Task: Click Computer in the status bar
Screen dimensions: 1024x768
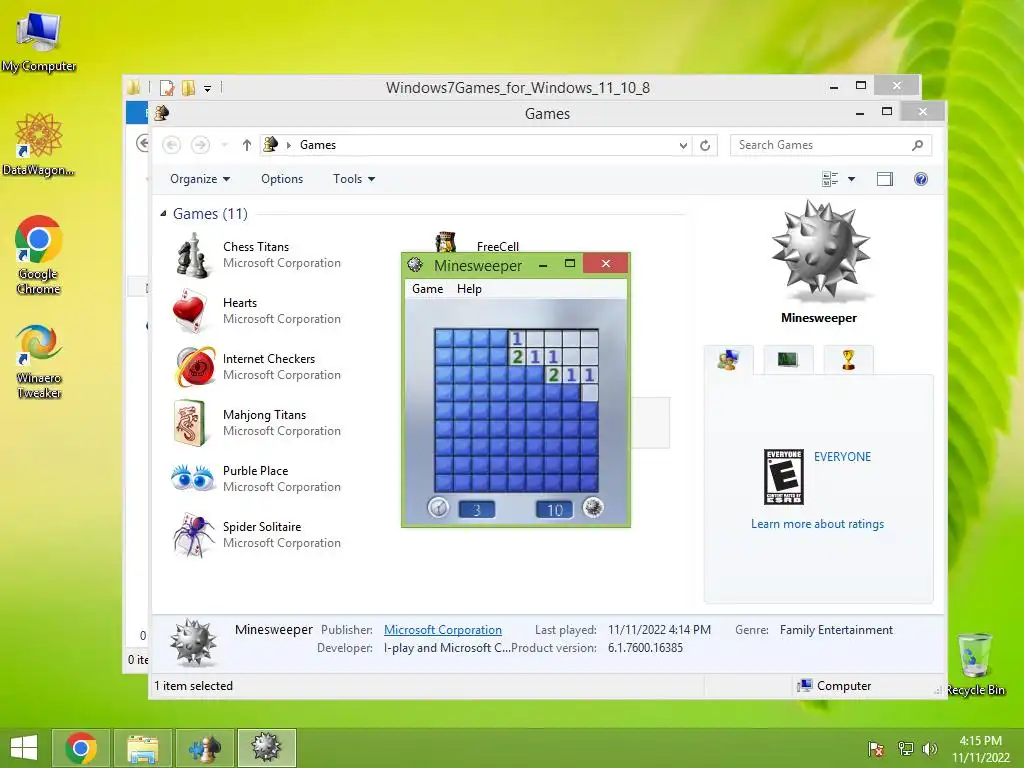Action: point(835,686)
